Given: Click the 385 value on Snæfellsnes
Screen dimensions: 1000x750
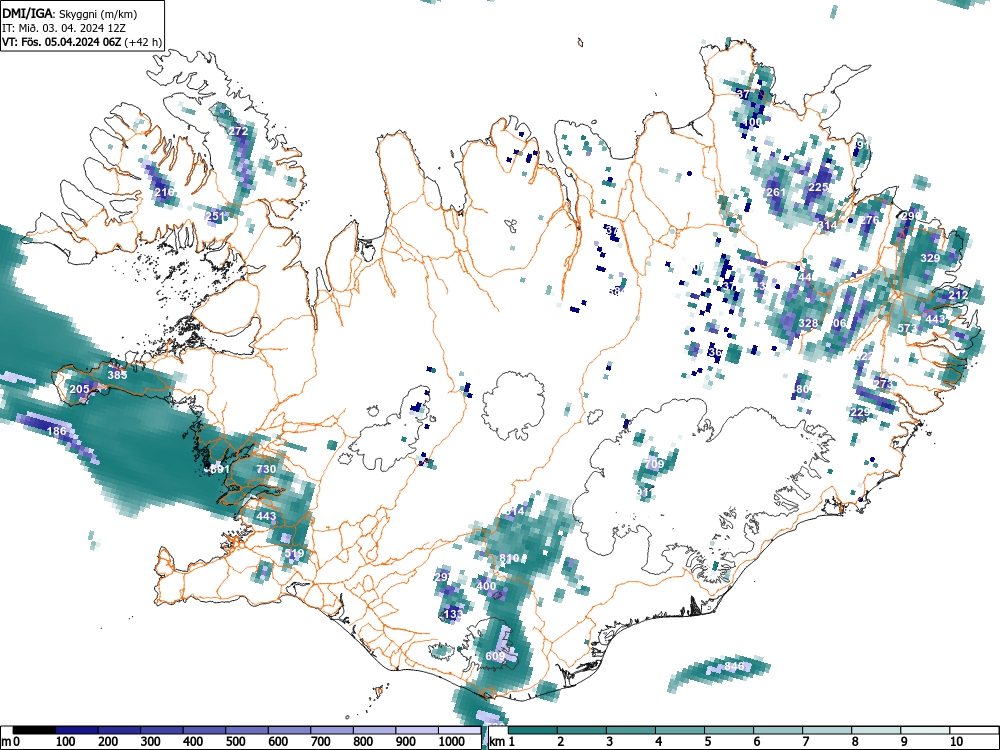Looking at the screenshot, I should [117, 374].
